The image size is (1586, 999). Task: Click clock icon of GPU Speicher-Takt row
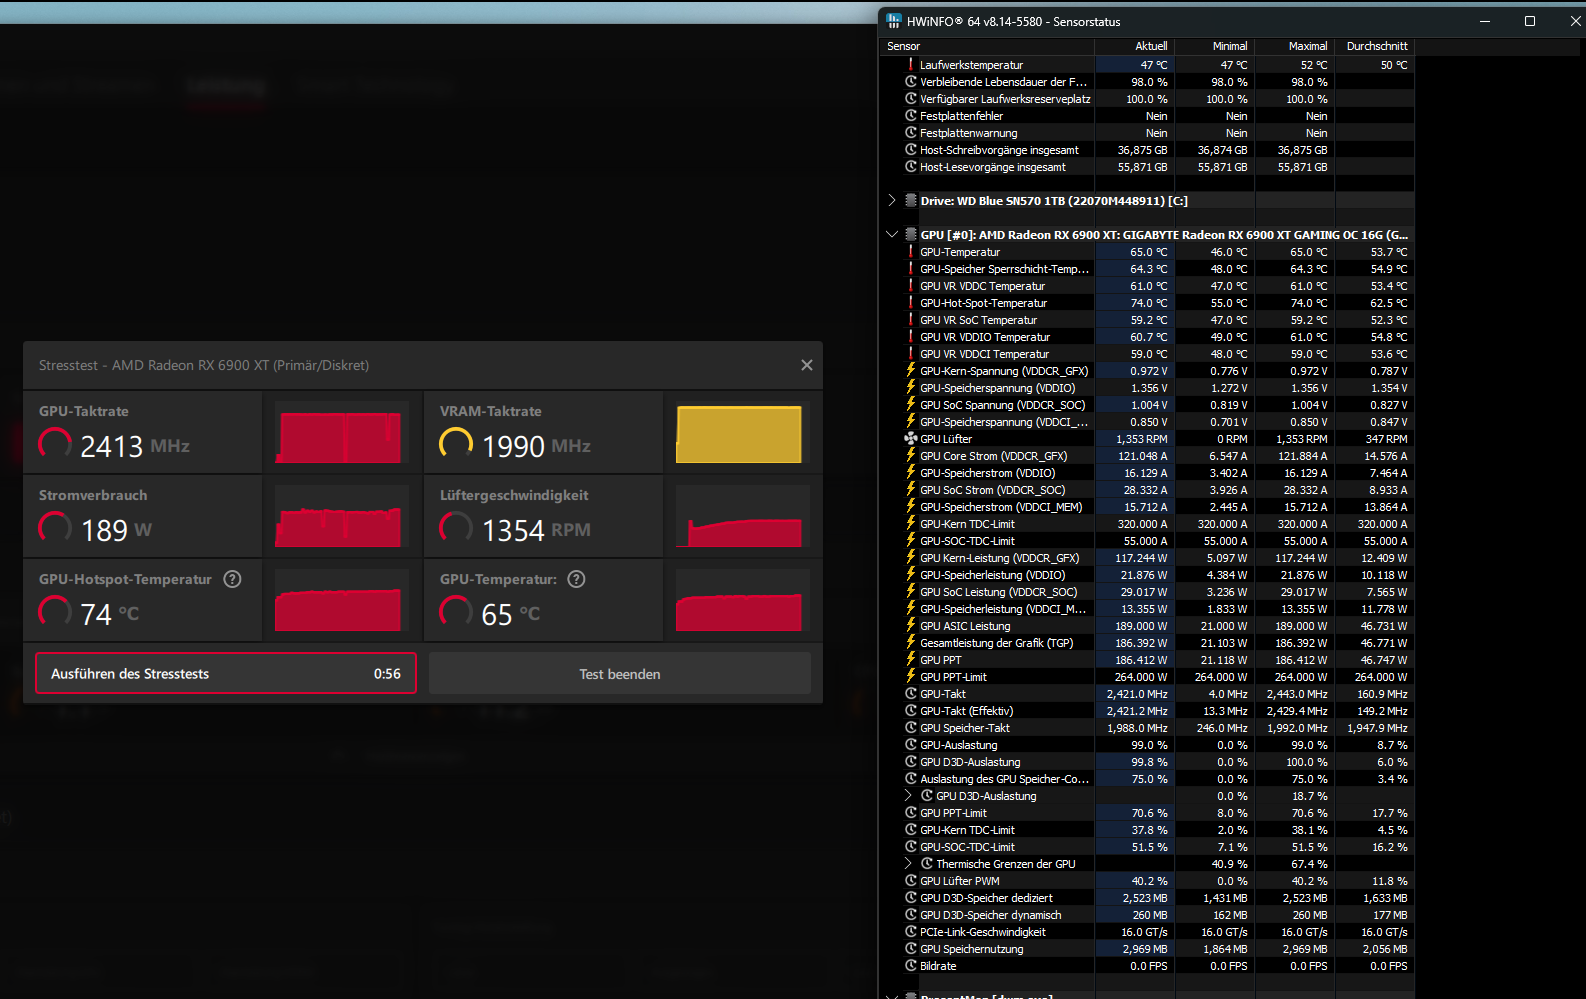pyautogui.click(x=911, y=727)
